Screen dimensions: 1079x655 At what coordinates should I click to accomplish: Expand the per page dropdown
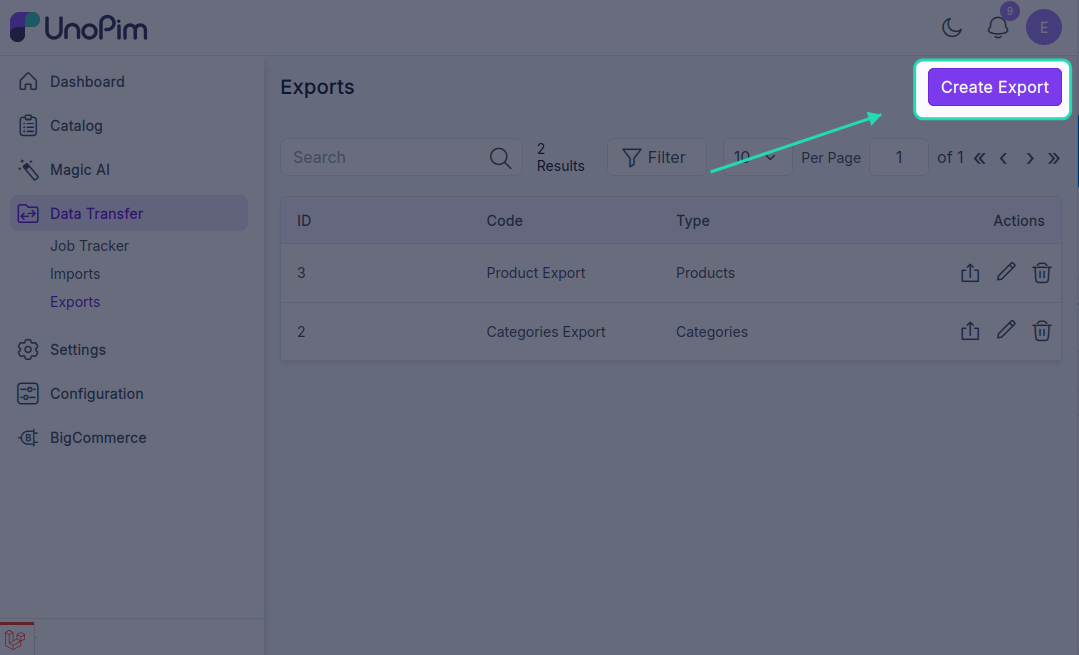pyautogui.click(x=758, y=158)
